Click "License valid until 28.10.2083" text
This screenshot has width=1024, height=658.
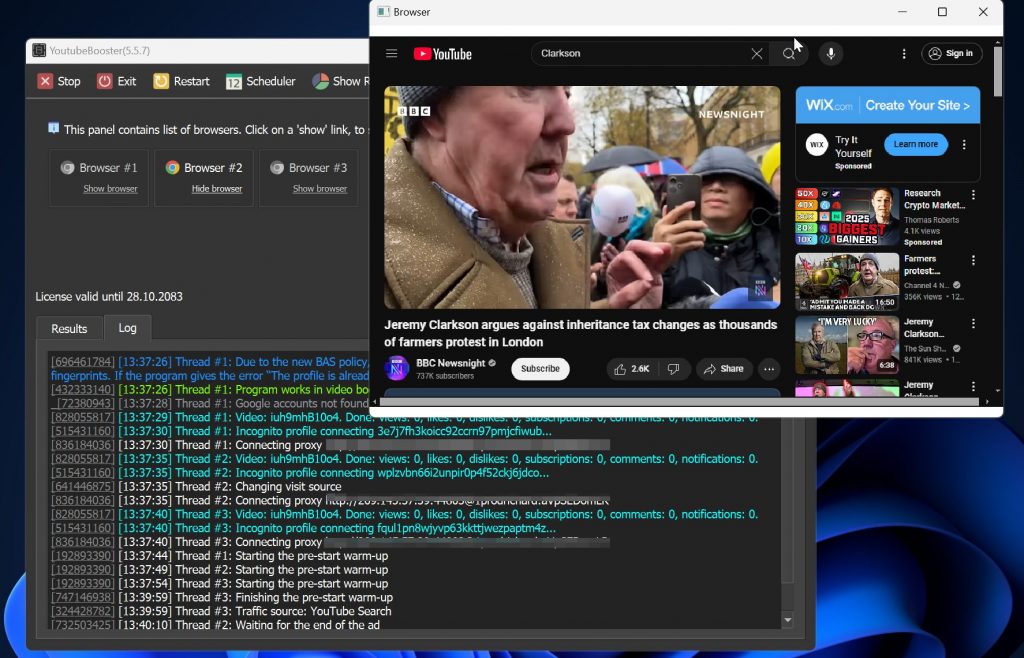[109, 296]
